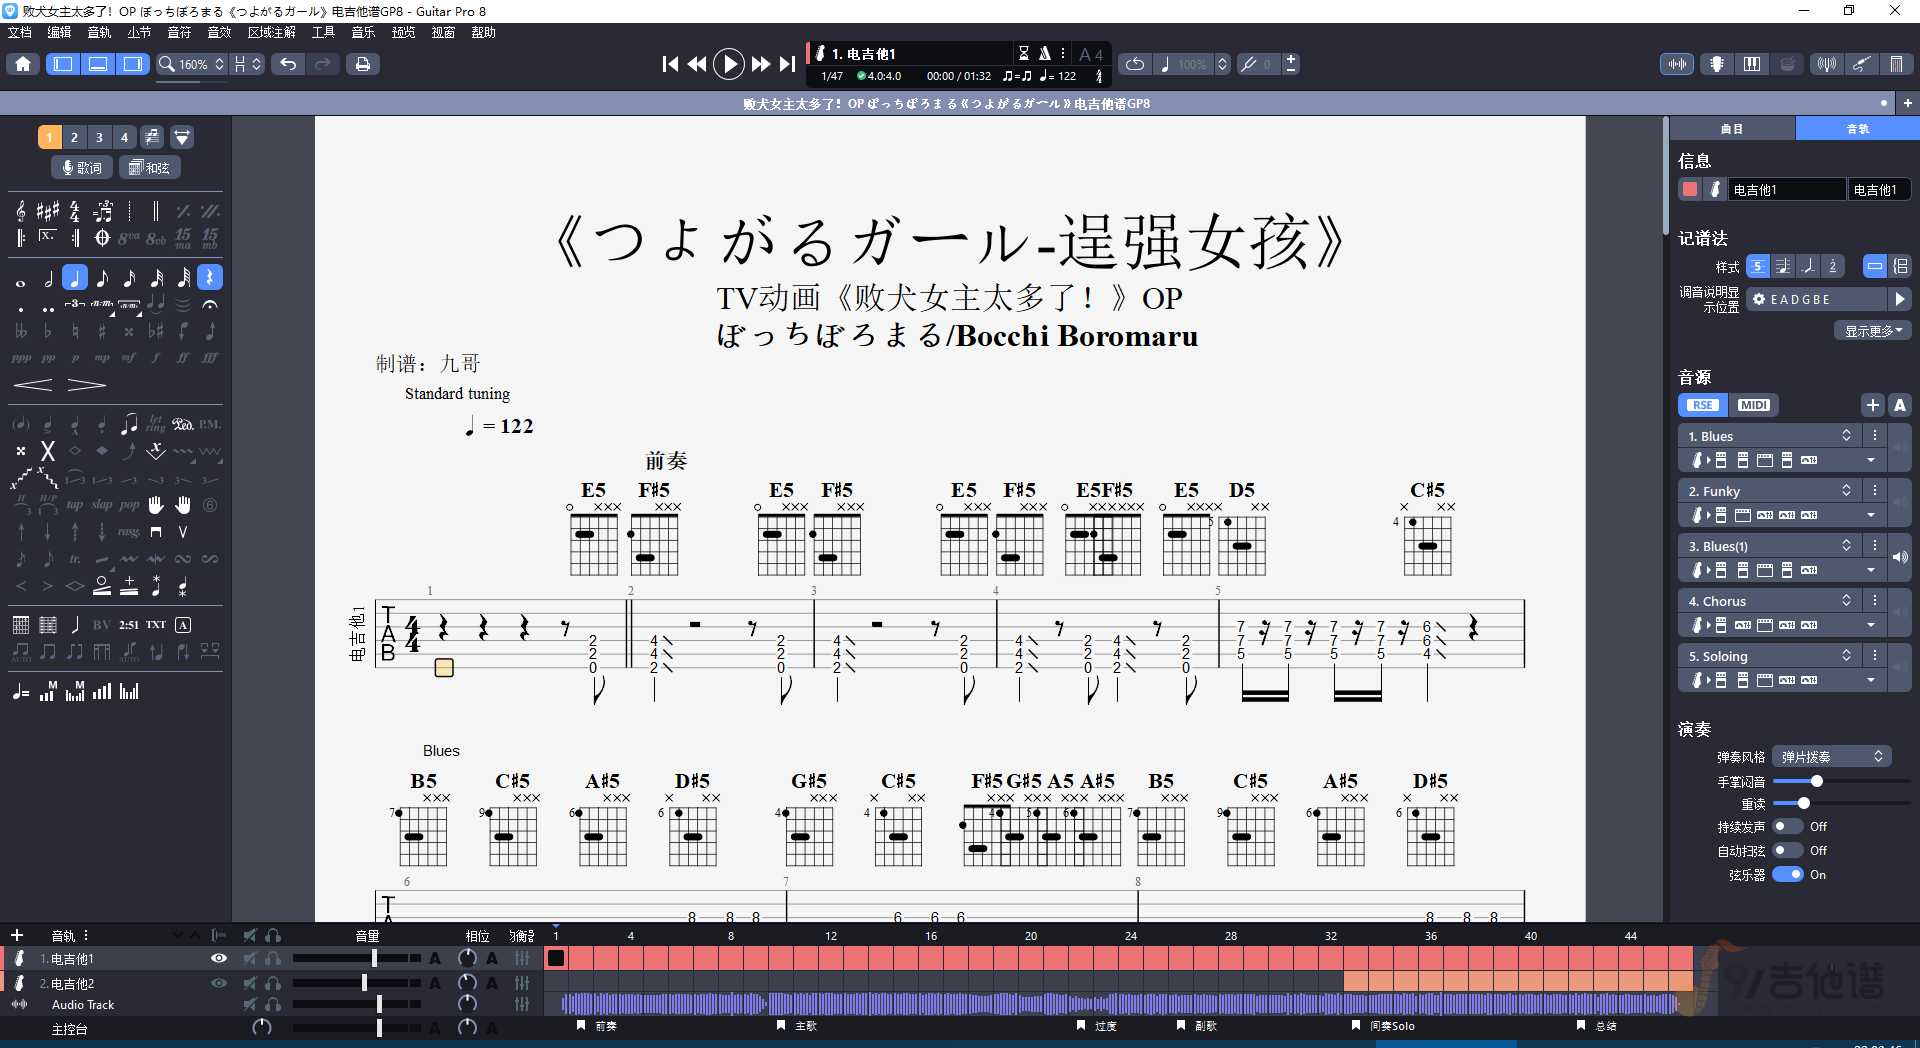Open the 160% zoom level dropdown
Screen dimensions: 1920x1048
click(x=193, y=64)
